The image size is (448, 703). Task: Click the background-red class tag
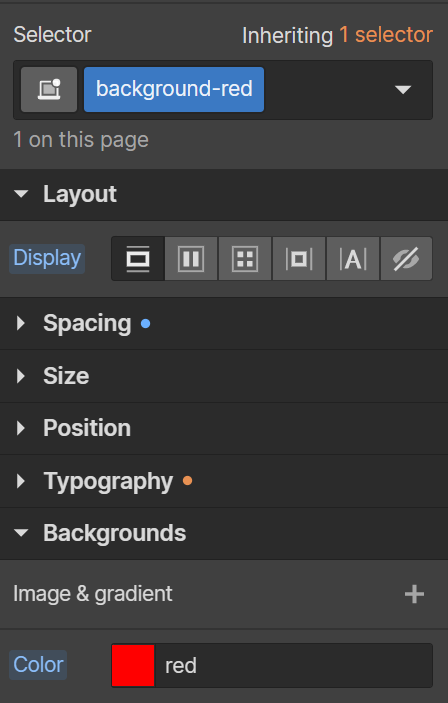click(x=174, y=89)
